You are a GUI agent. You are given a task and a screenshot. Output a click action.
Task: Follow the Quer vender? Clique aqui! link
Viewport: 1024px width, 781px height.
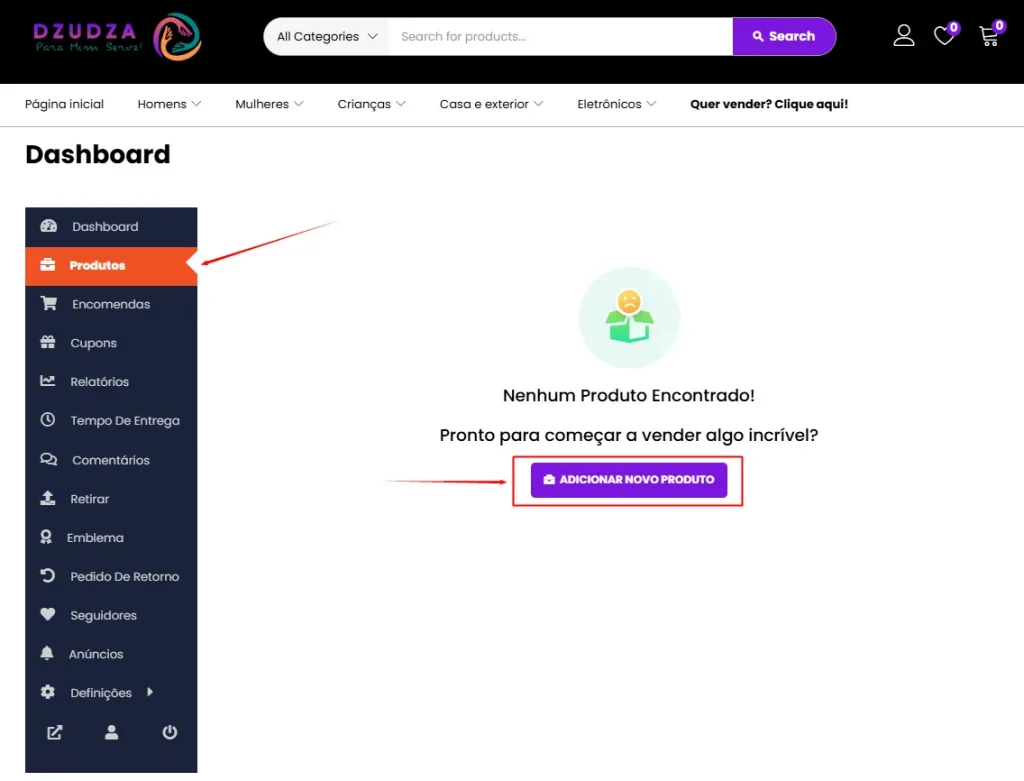click(769, 104)
